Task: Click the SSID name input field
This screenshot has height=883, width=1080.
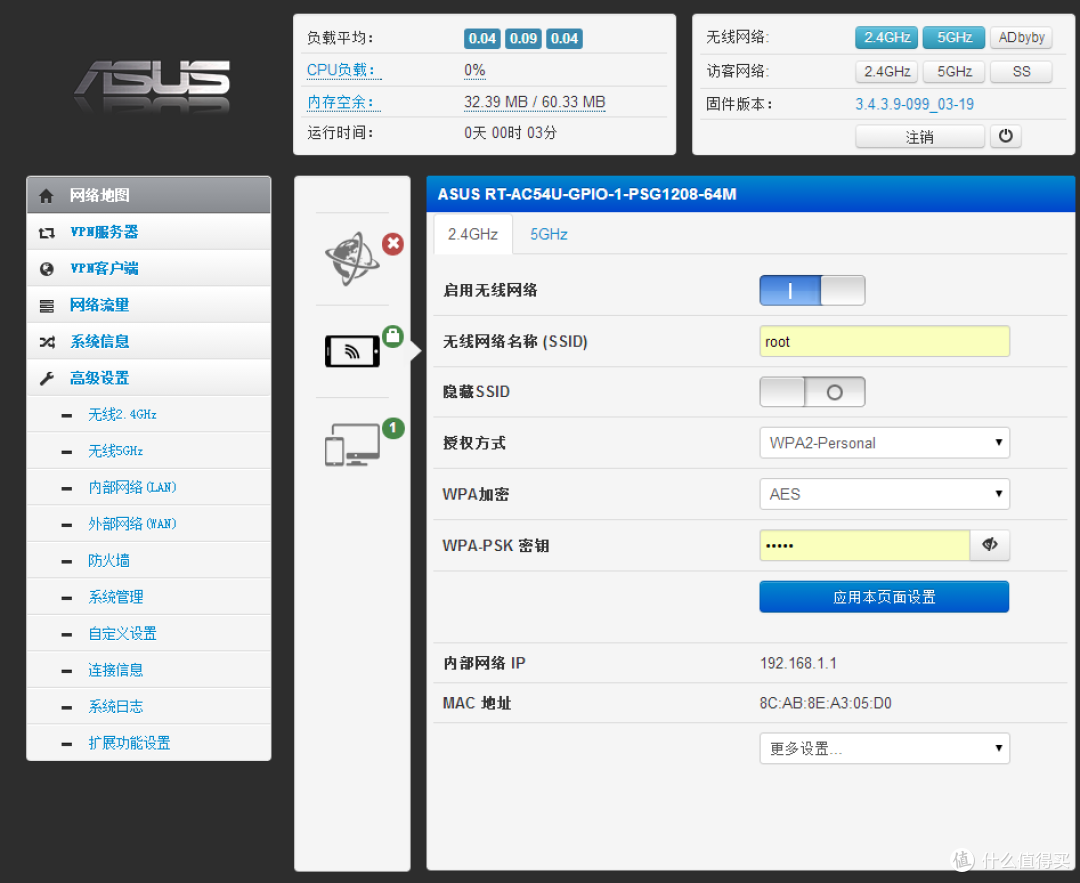Action: (x=884, y=341)
